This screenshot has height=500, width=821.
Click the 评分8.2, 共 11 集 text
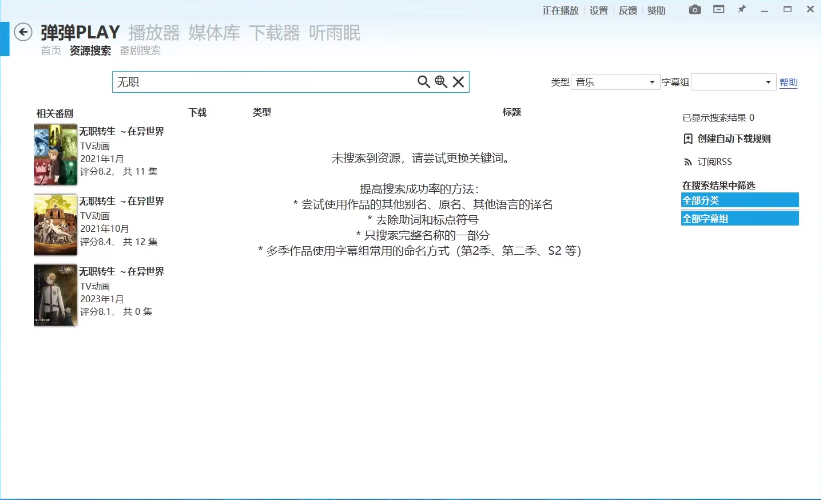(119, 172)
